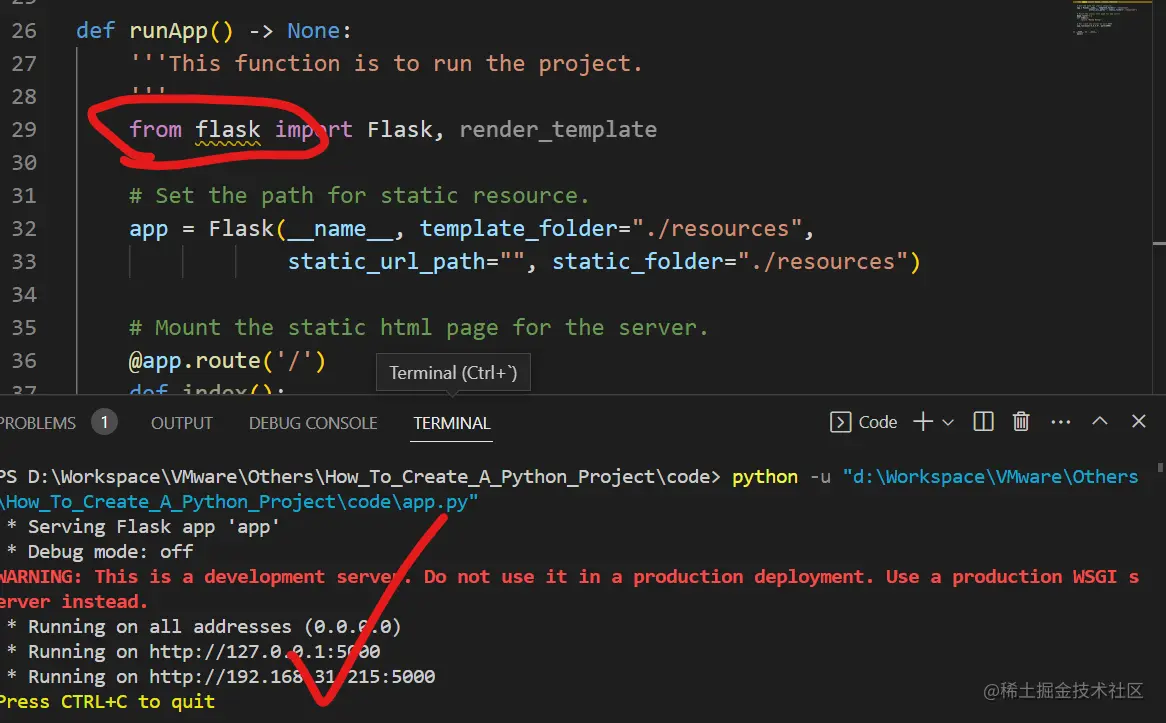Viewport: 1166px width, 723px height.
Task: Close the bottom panel
Action: 1138,421
